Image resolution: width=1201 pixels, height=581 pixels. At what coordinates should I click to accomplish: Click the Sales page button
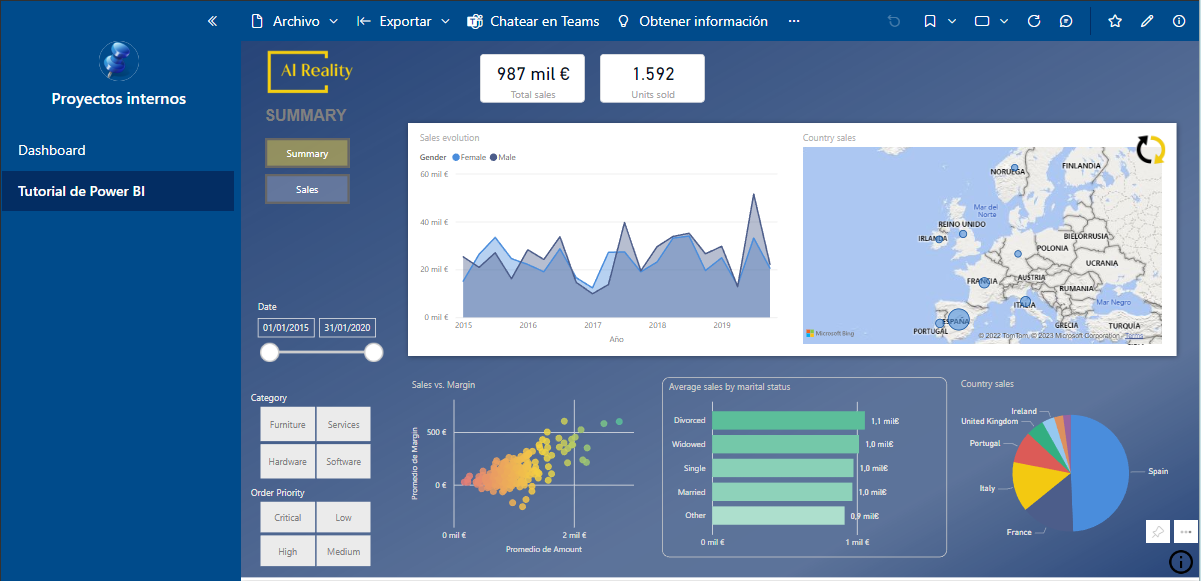tap(307, 189)
